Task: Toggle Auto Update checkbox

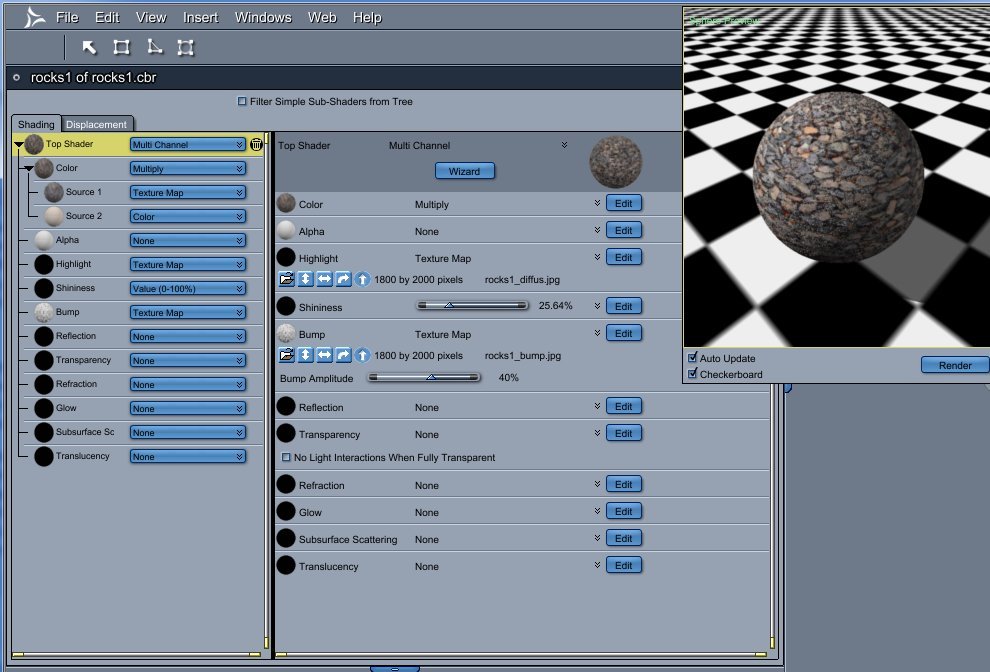Action: tap(693, 357)
